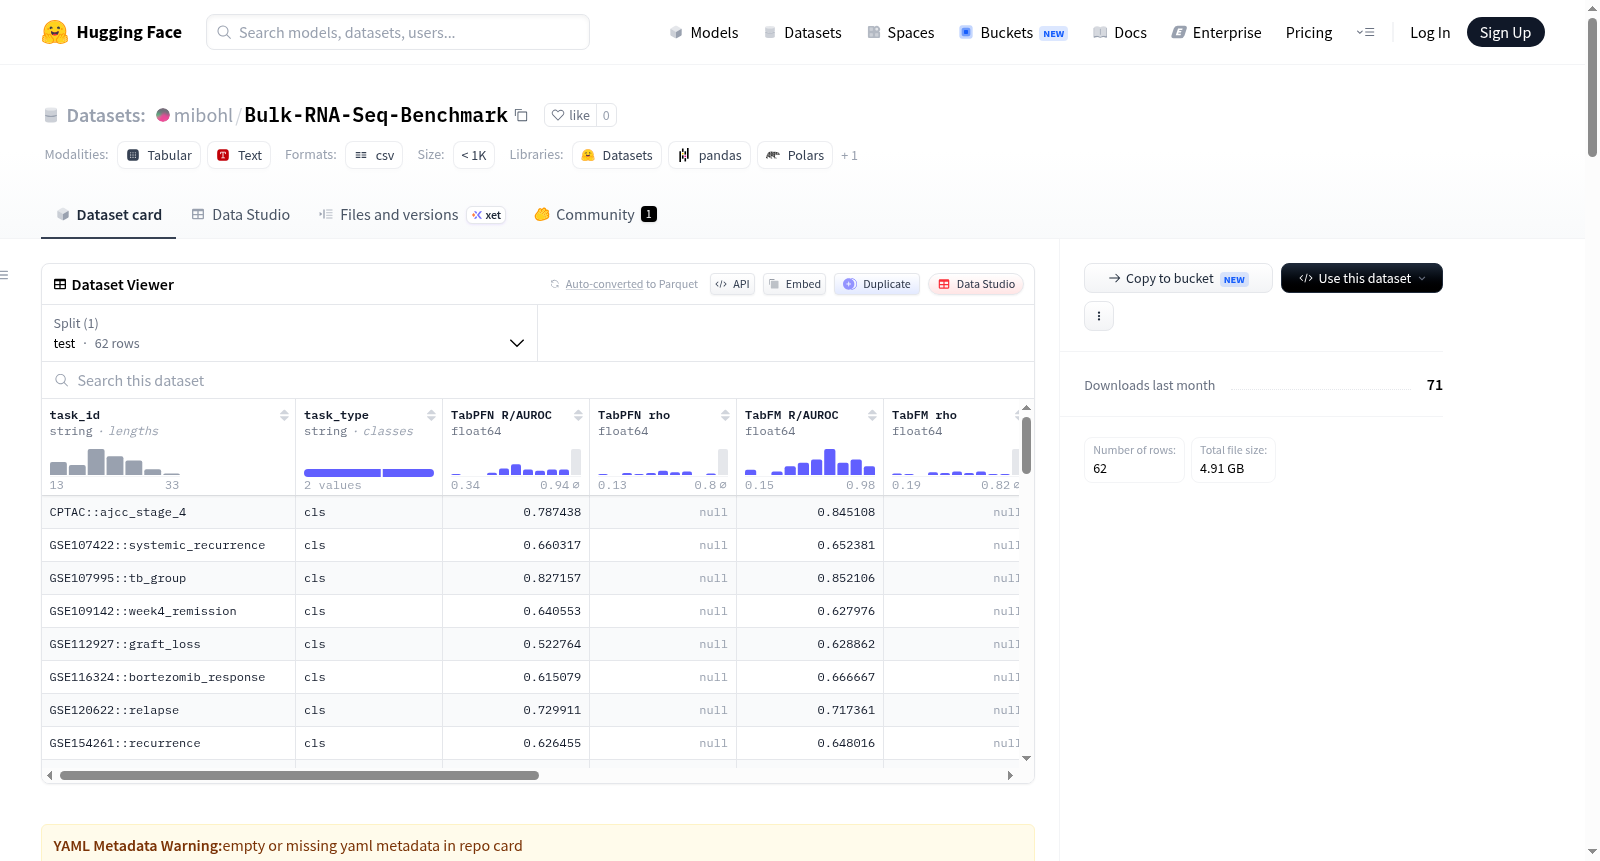
Task: Click the table vertical scrollbar
Action: tap(1026, 445)
